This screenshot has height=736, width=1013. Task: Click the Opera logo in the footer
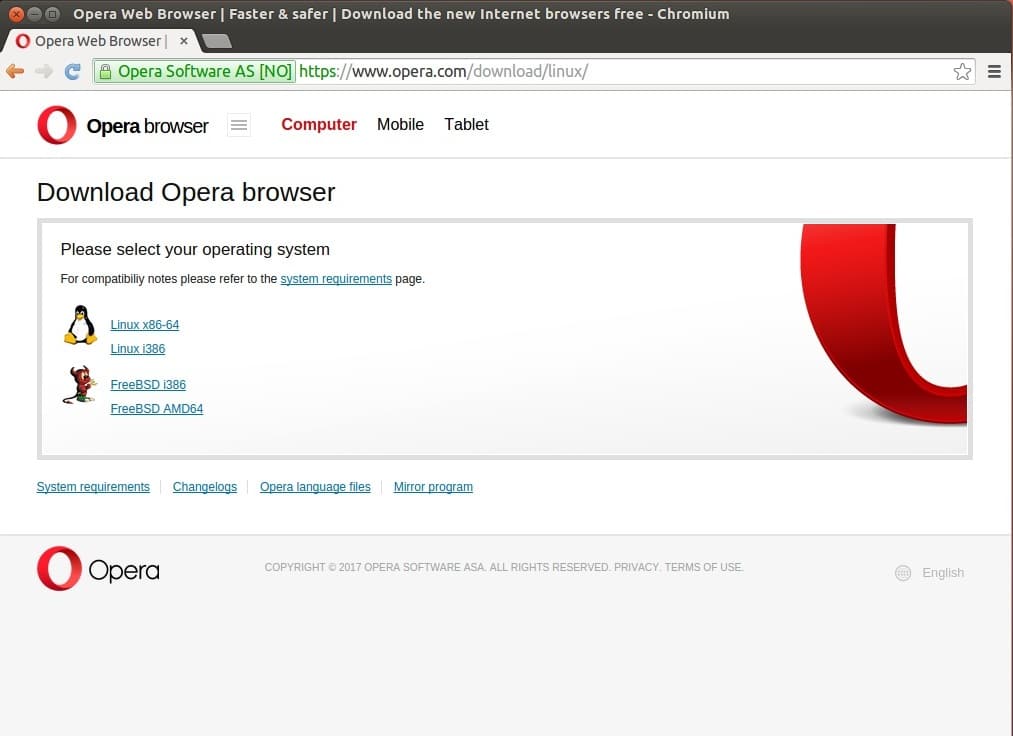pyautogui.click(x=98, y=569)
